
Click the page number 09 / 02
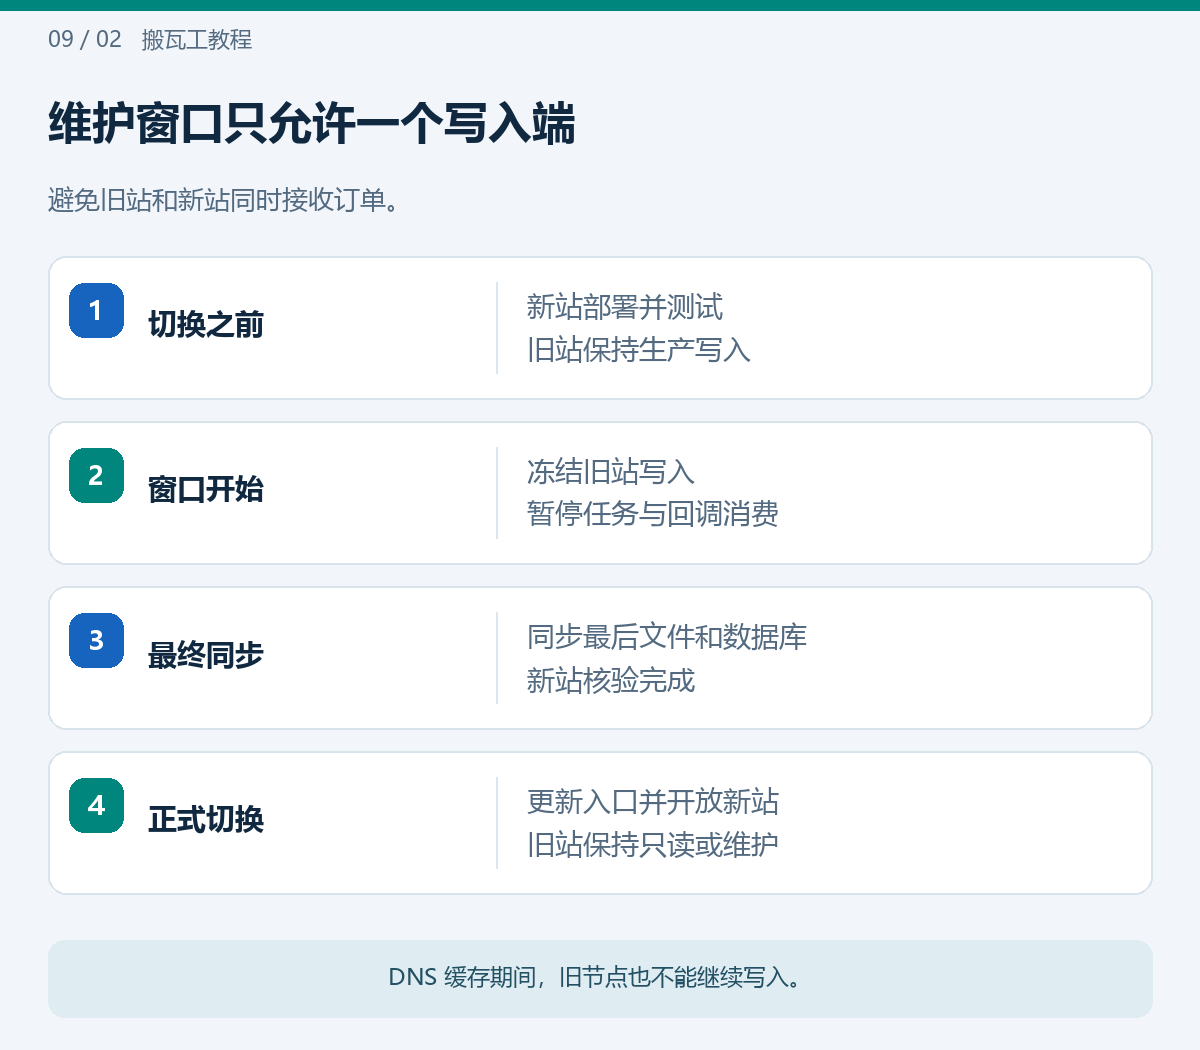point(85,39)
